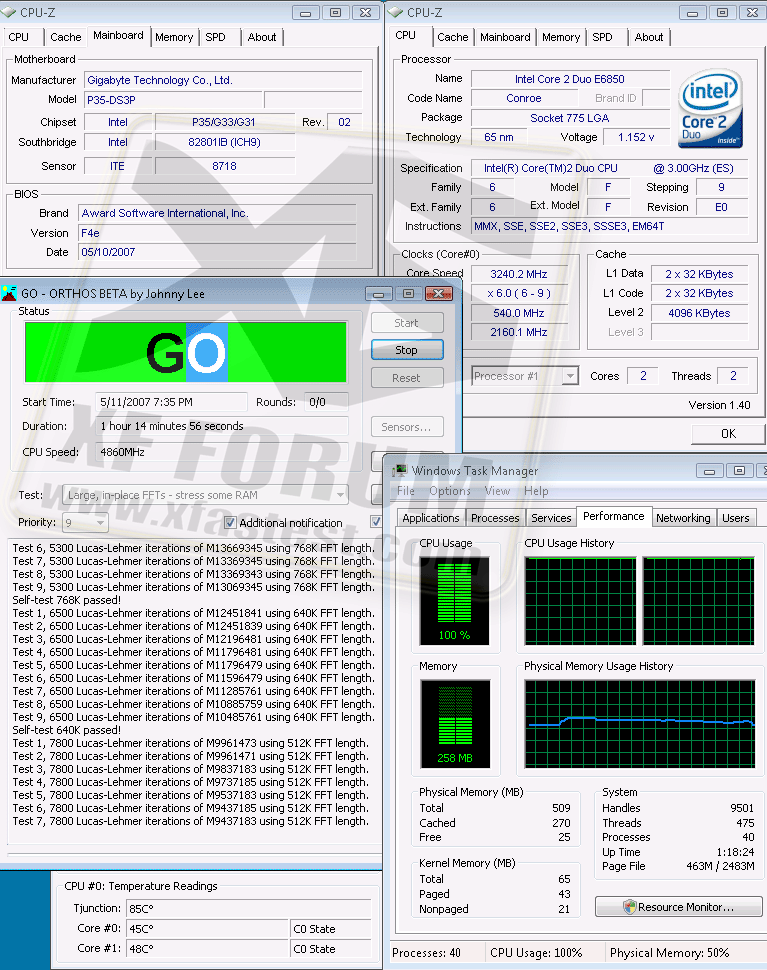Viewport: 767px width, 970px height.
Task: Open Task Manager Options menu
Action: coord(450,491)
